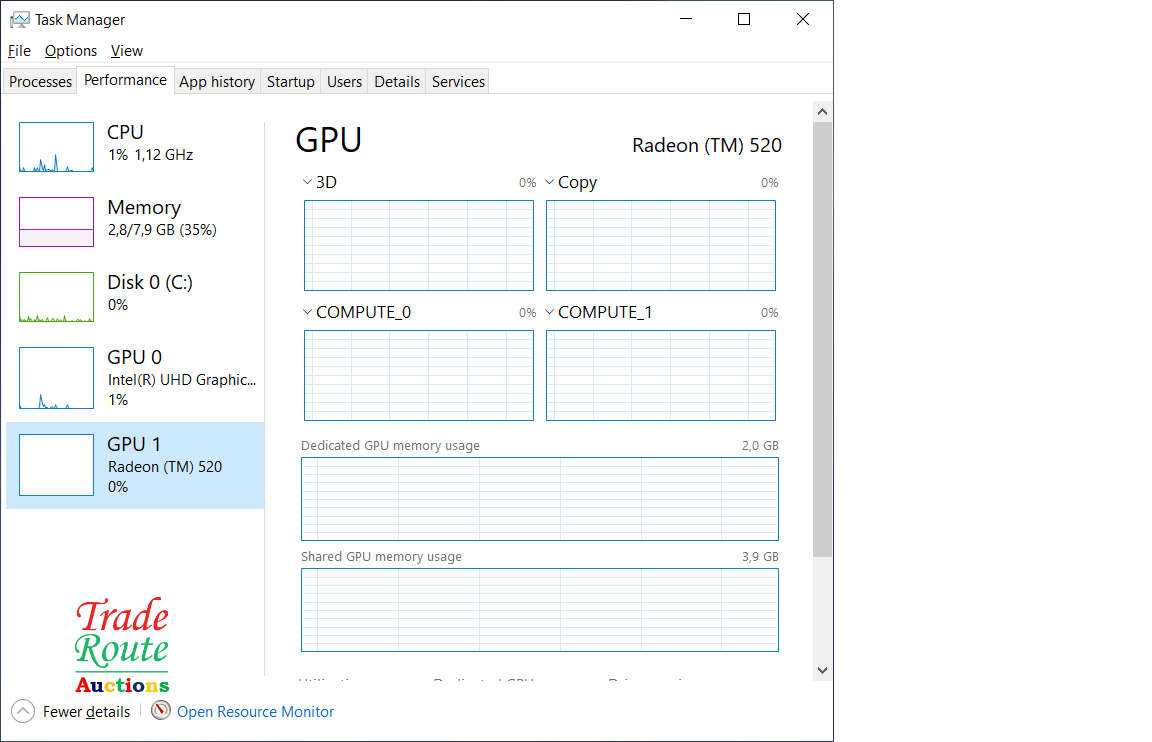Open the Copy engine dropdown

tap(550, 182)
